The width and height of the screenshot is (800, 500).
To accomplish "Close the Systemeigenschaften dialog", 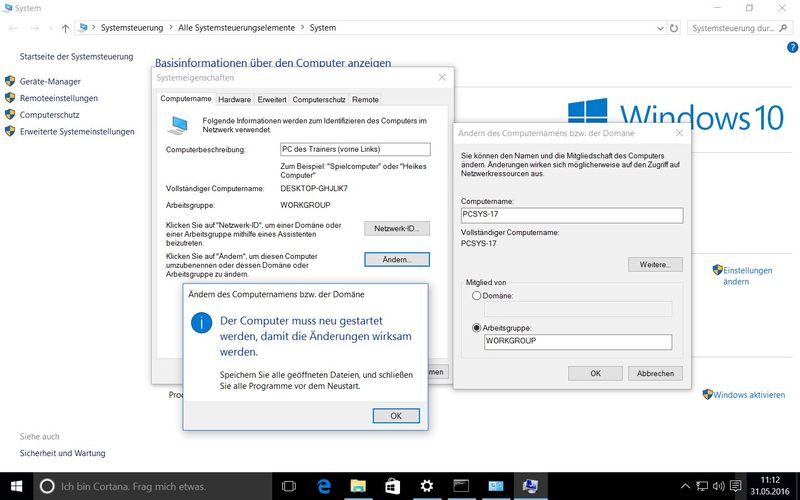I will point(442,78).
